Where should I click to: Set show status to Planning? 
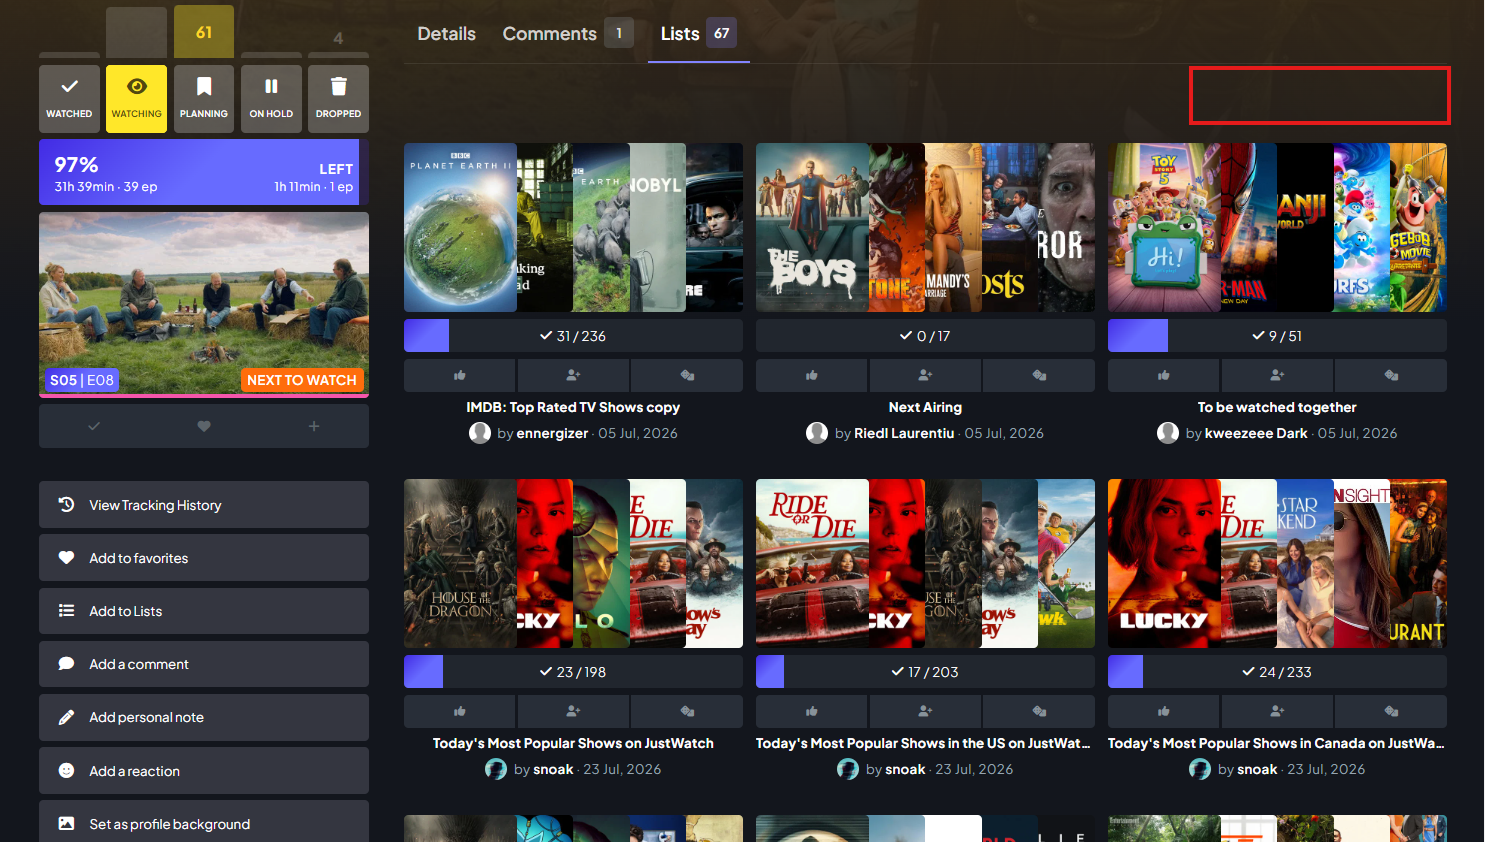(x=204, y=99)
